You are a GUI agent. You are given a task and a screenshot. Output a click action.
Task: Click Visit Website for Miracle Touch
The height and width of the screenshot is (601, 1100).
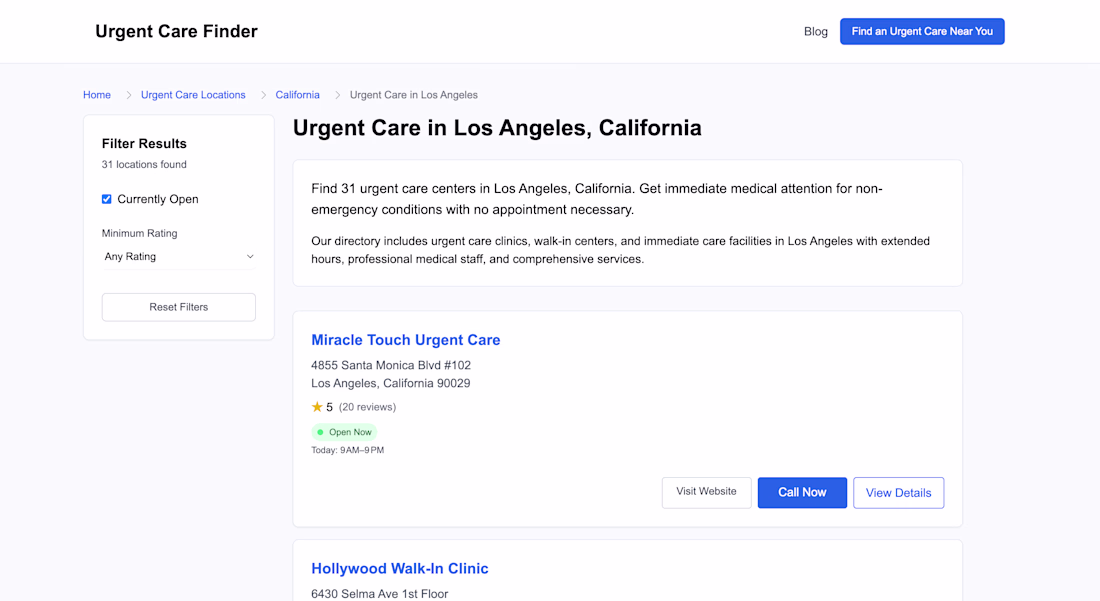pyautogui.click(x=706, y=492)
